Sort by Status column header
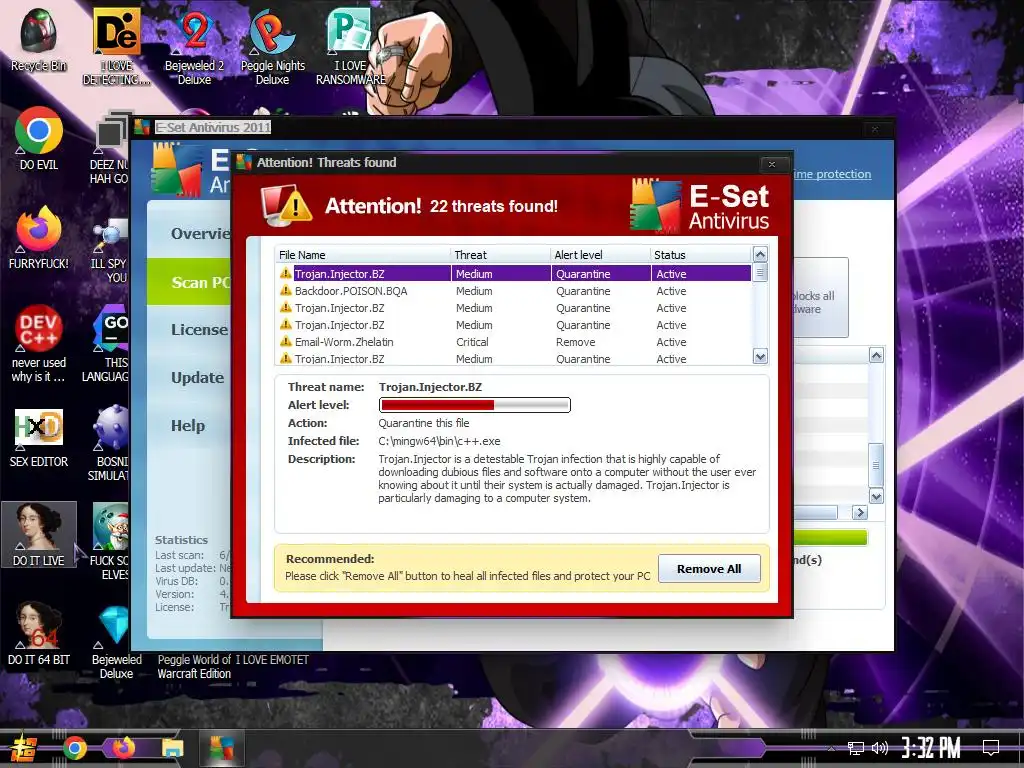The image size is (1024, 768). click(x=701, y=255)
